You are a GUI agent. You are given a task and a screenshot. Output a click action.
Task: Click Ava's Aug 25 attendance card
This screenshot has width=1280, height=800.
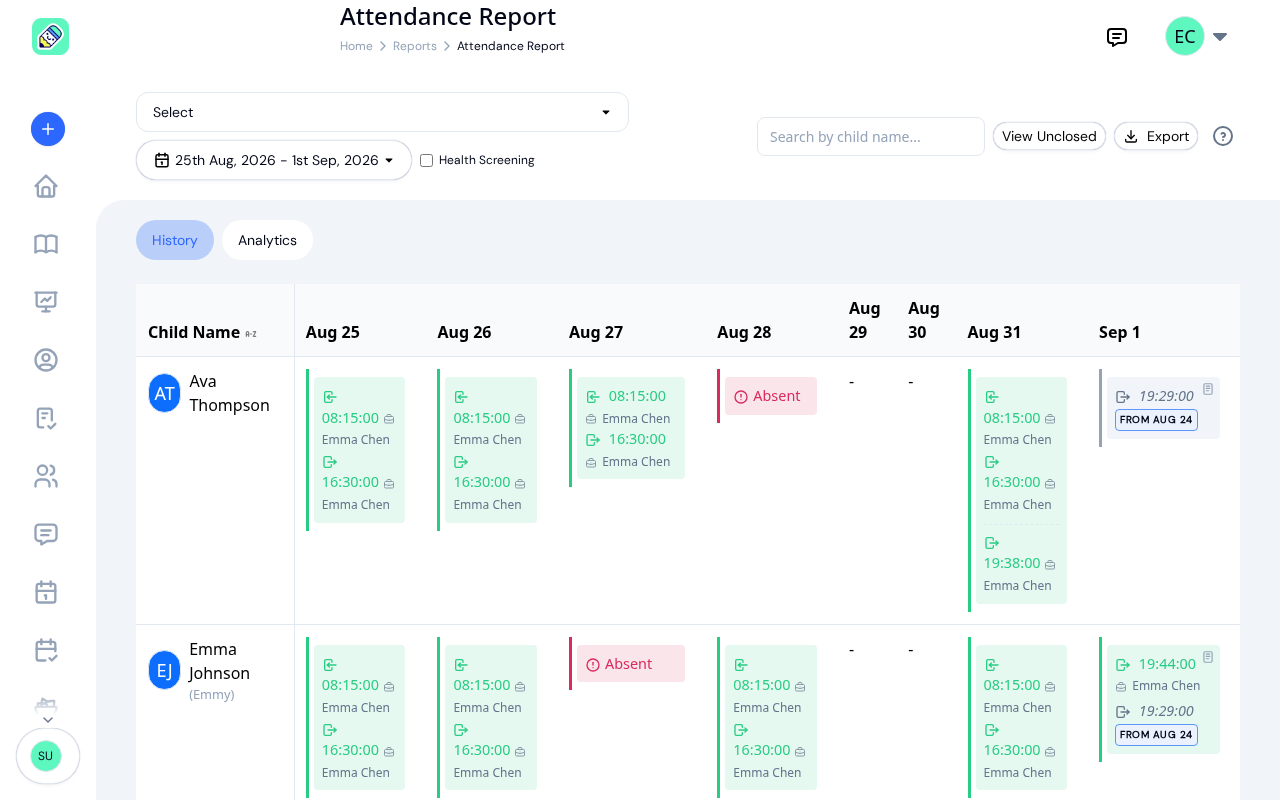[359, 450]
